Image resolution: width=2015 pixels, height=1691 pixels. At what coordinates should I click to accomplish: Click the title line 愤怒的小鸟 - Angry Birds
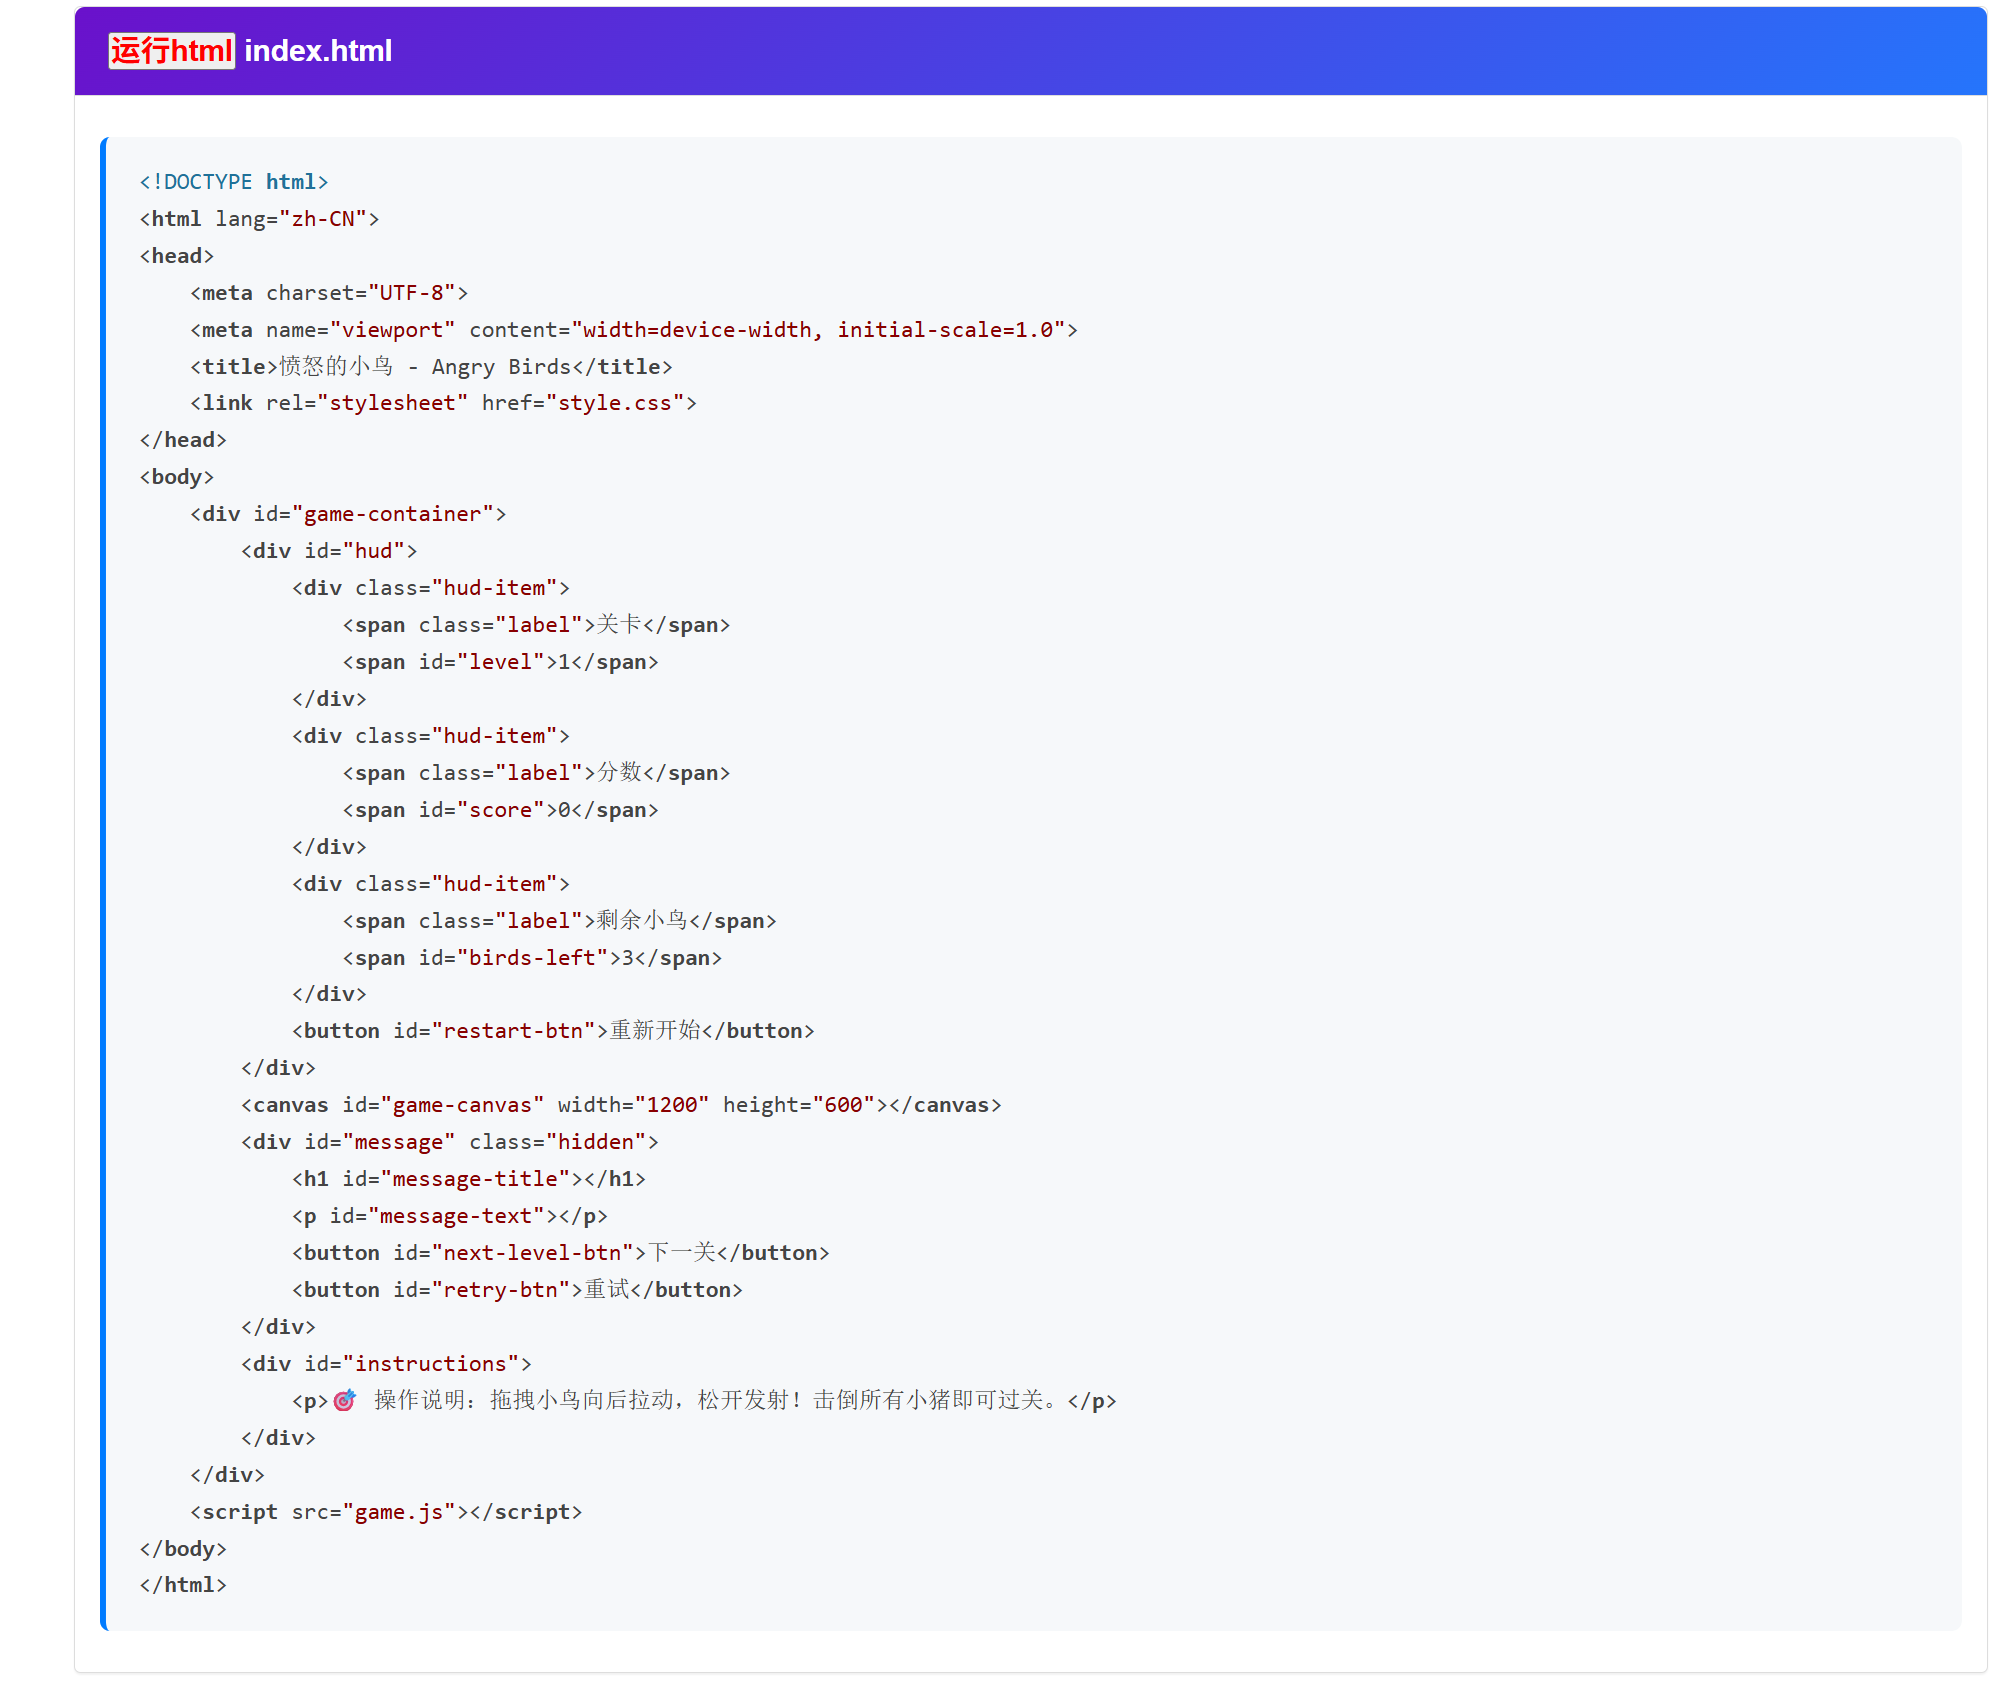click(431, 367)
